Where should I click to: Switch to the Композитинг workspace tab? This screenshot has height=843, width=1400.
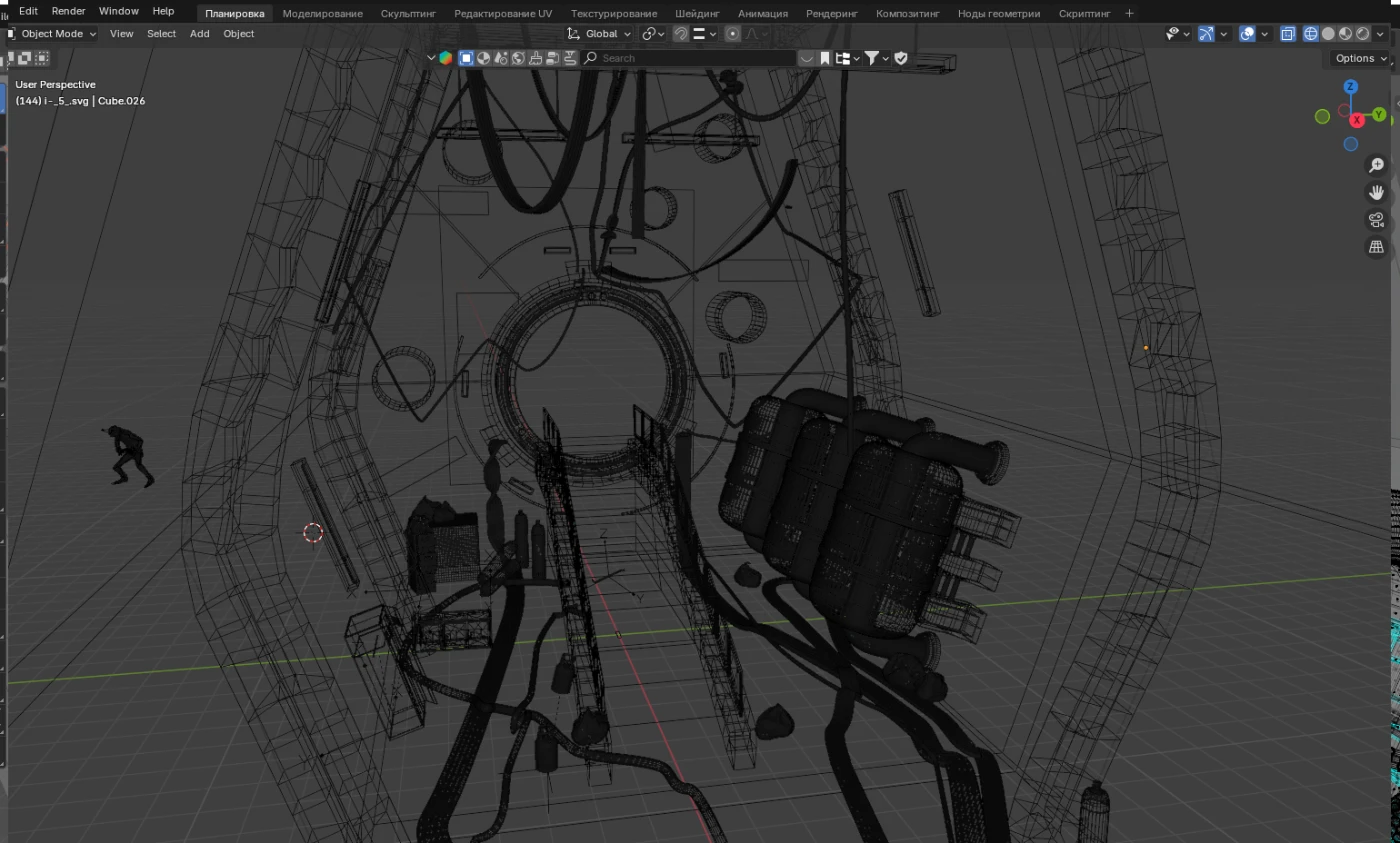908,13
